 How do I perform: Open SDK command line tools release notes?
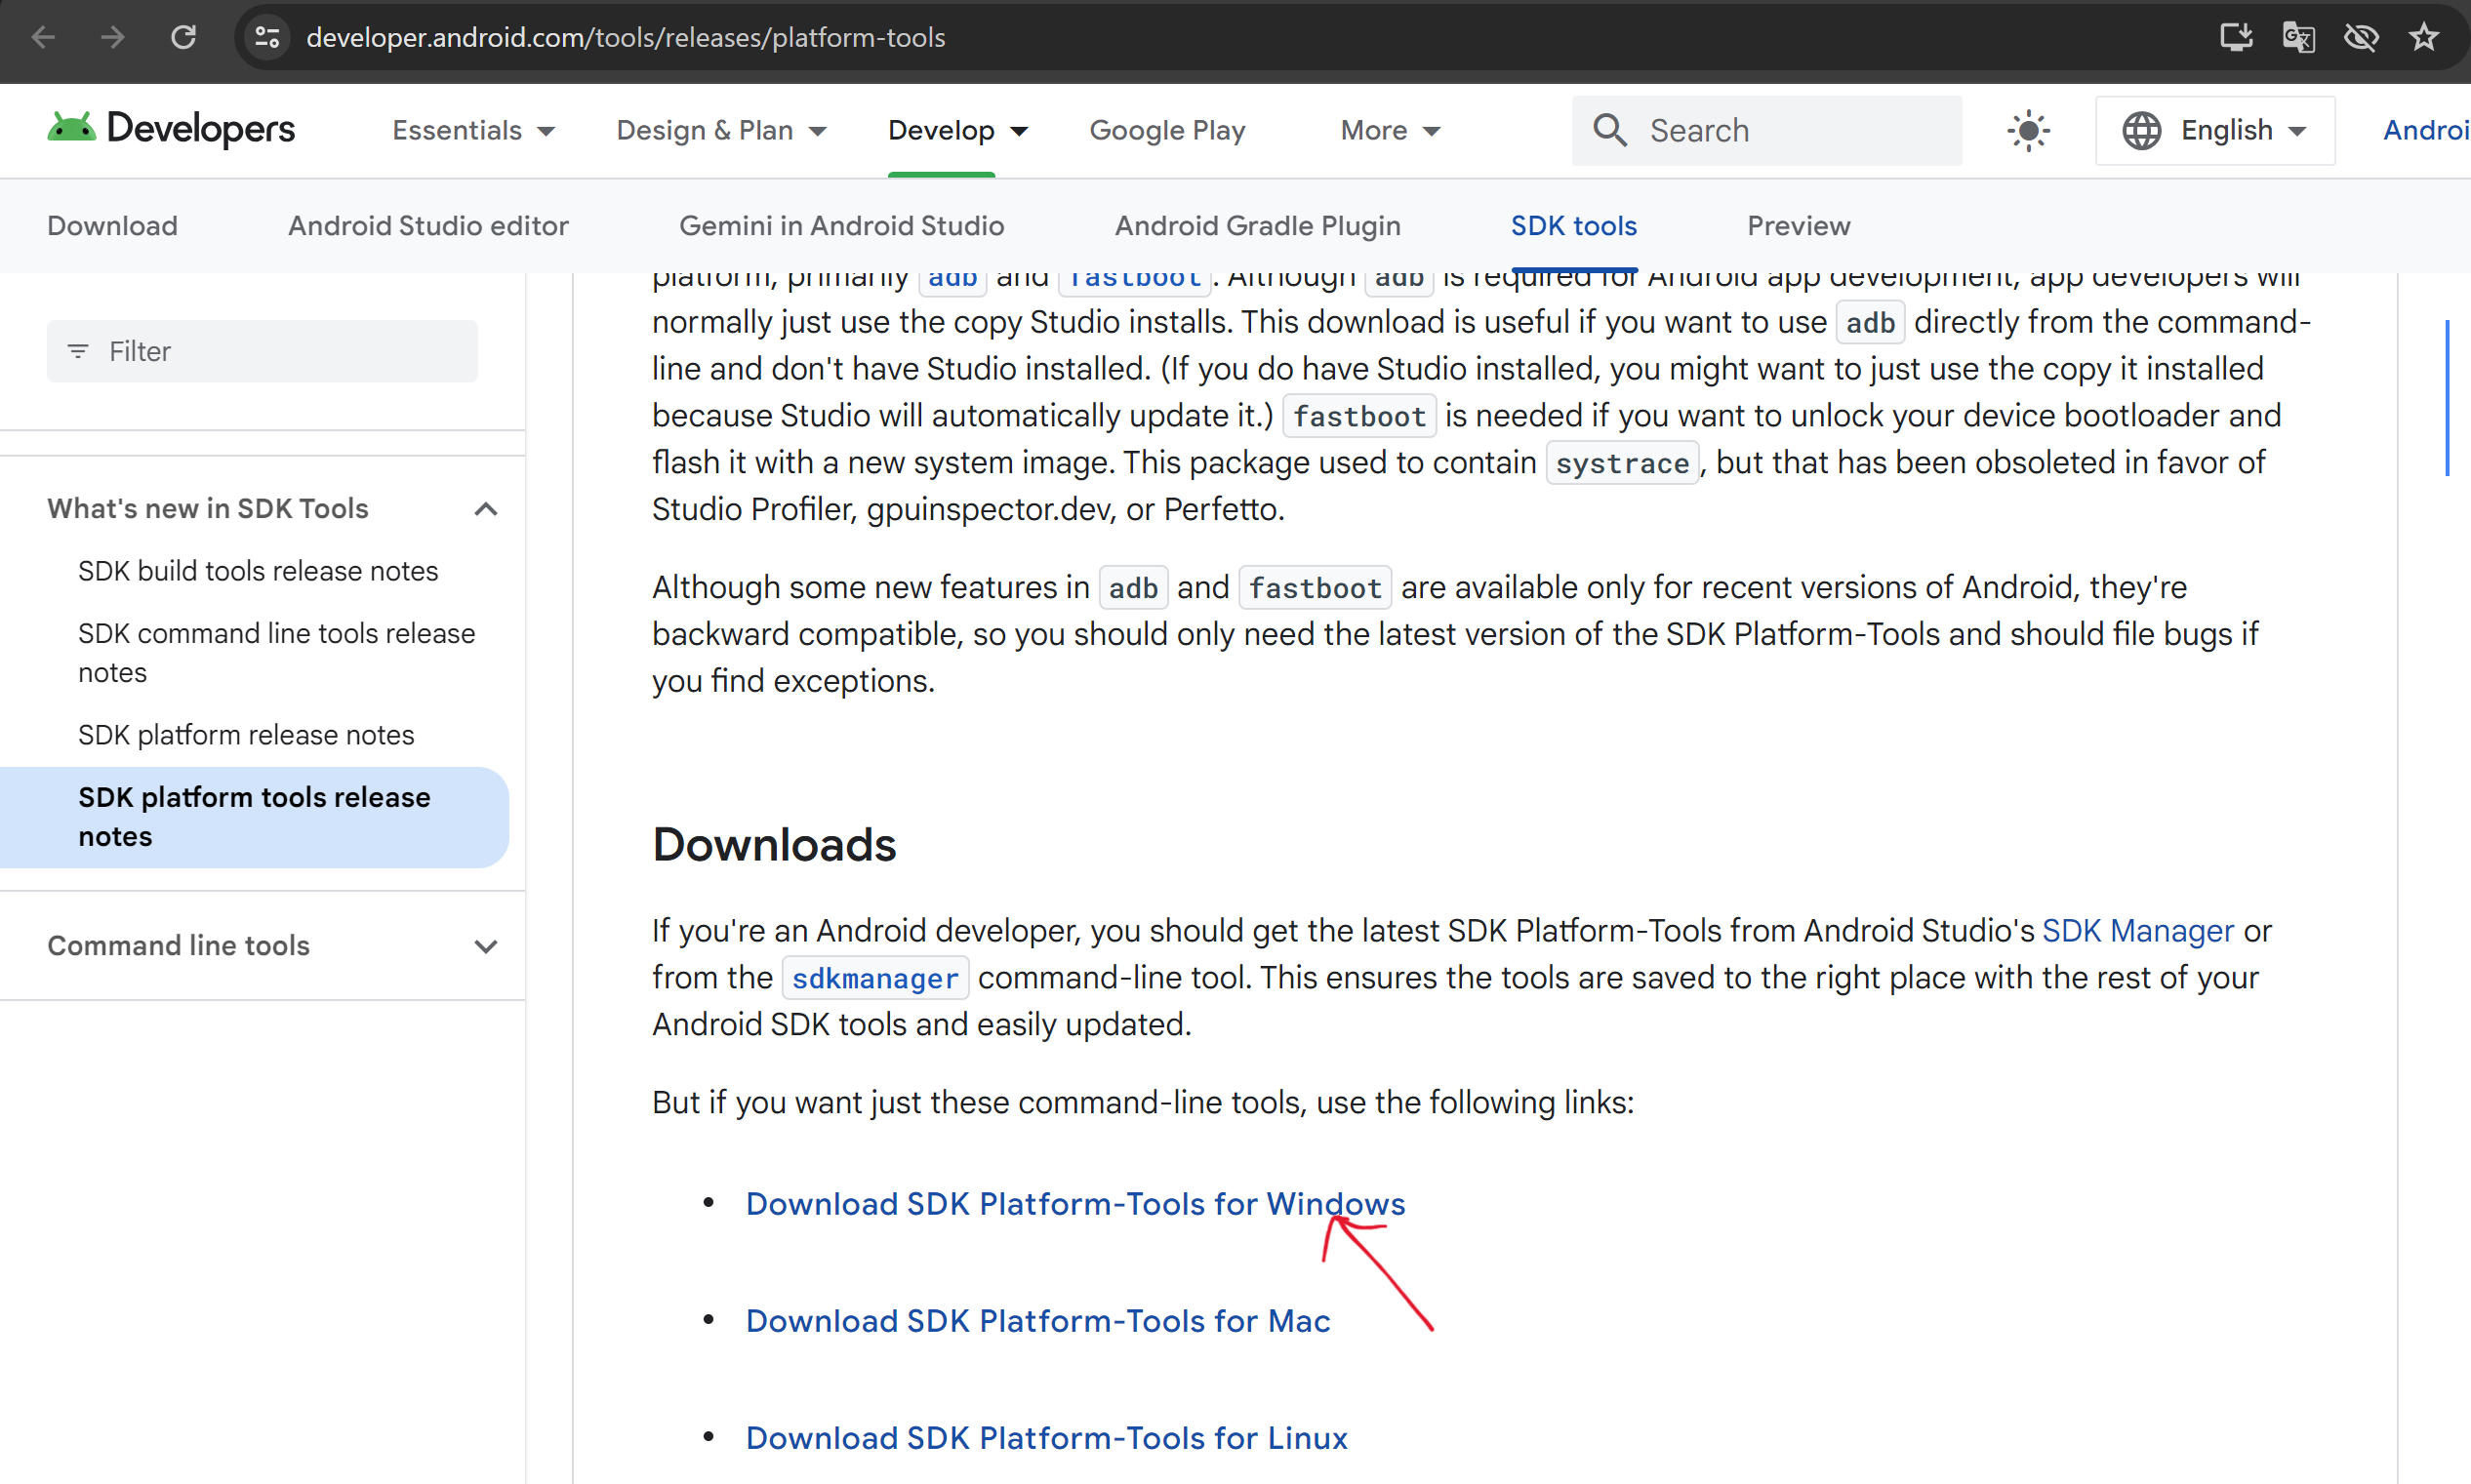277,653
